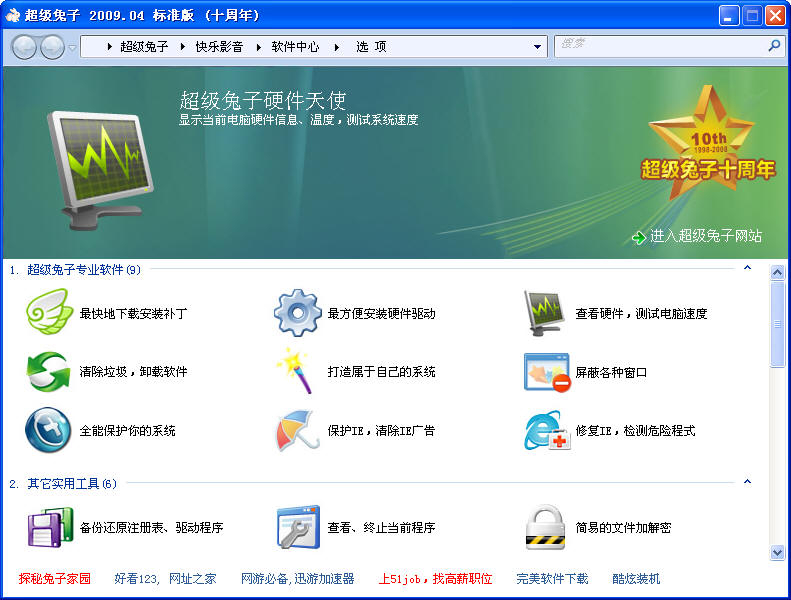Image resolution: width=791 pixels, height=600 pixels.
Task: Open 查看、终止当前程序
Action: pyautogui.click(x=381, y=528)
